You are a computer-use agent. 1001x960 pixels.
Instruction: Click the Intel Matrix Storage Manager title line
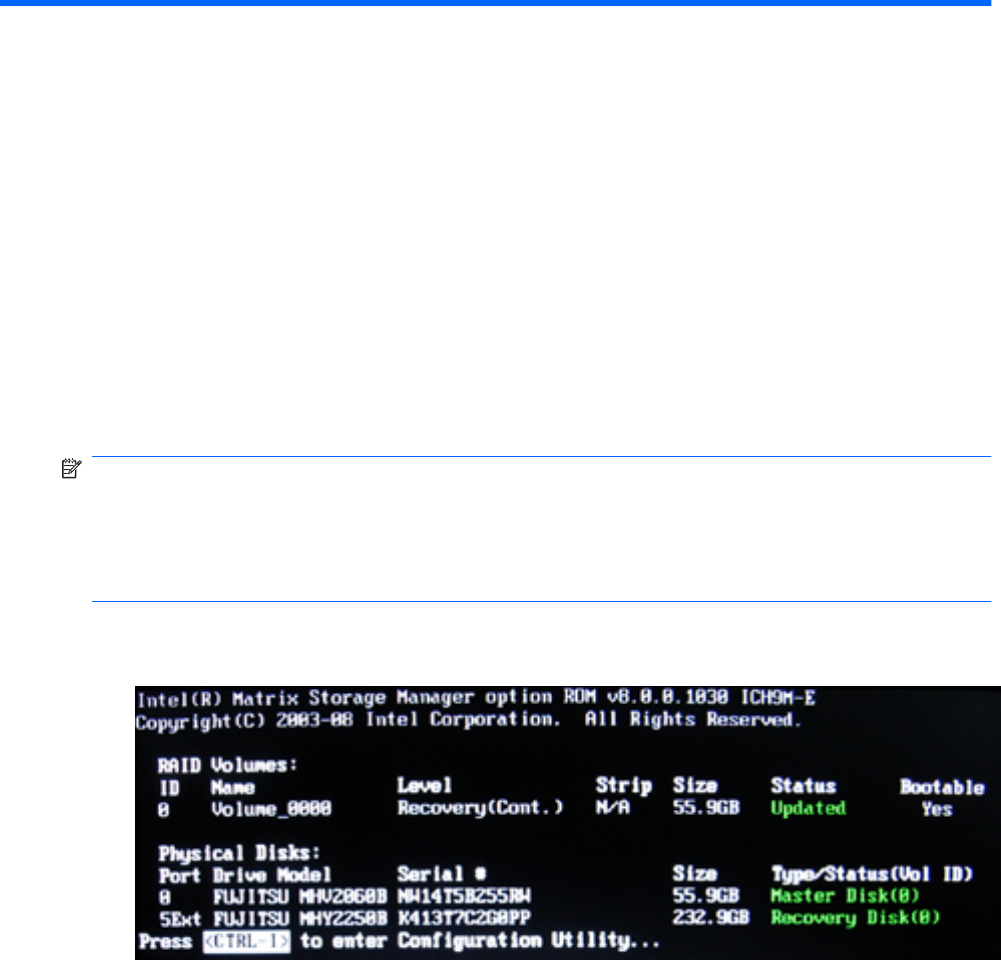click(476, 698)
